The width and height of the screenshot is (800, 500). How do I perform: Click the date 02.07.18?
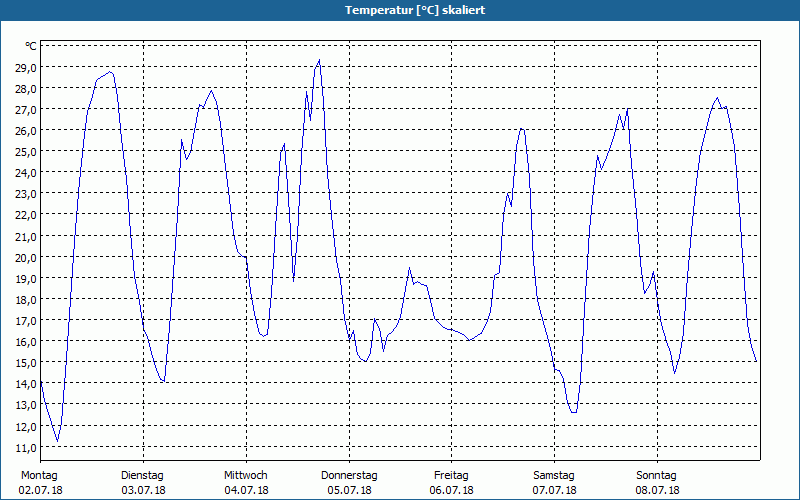coord(41,490)
